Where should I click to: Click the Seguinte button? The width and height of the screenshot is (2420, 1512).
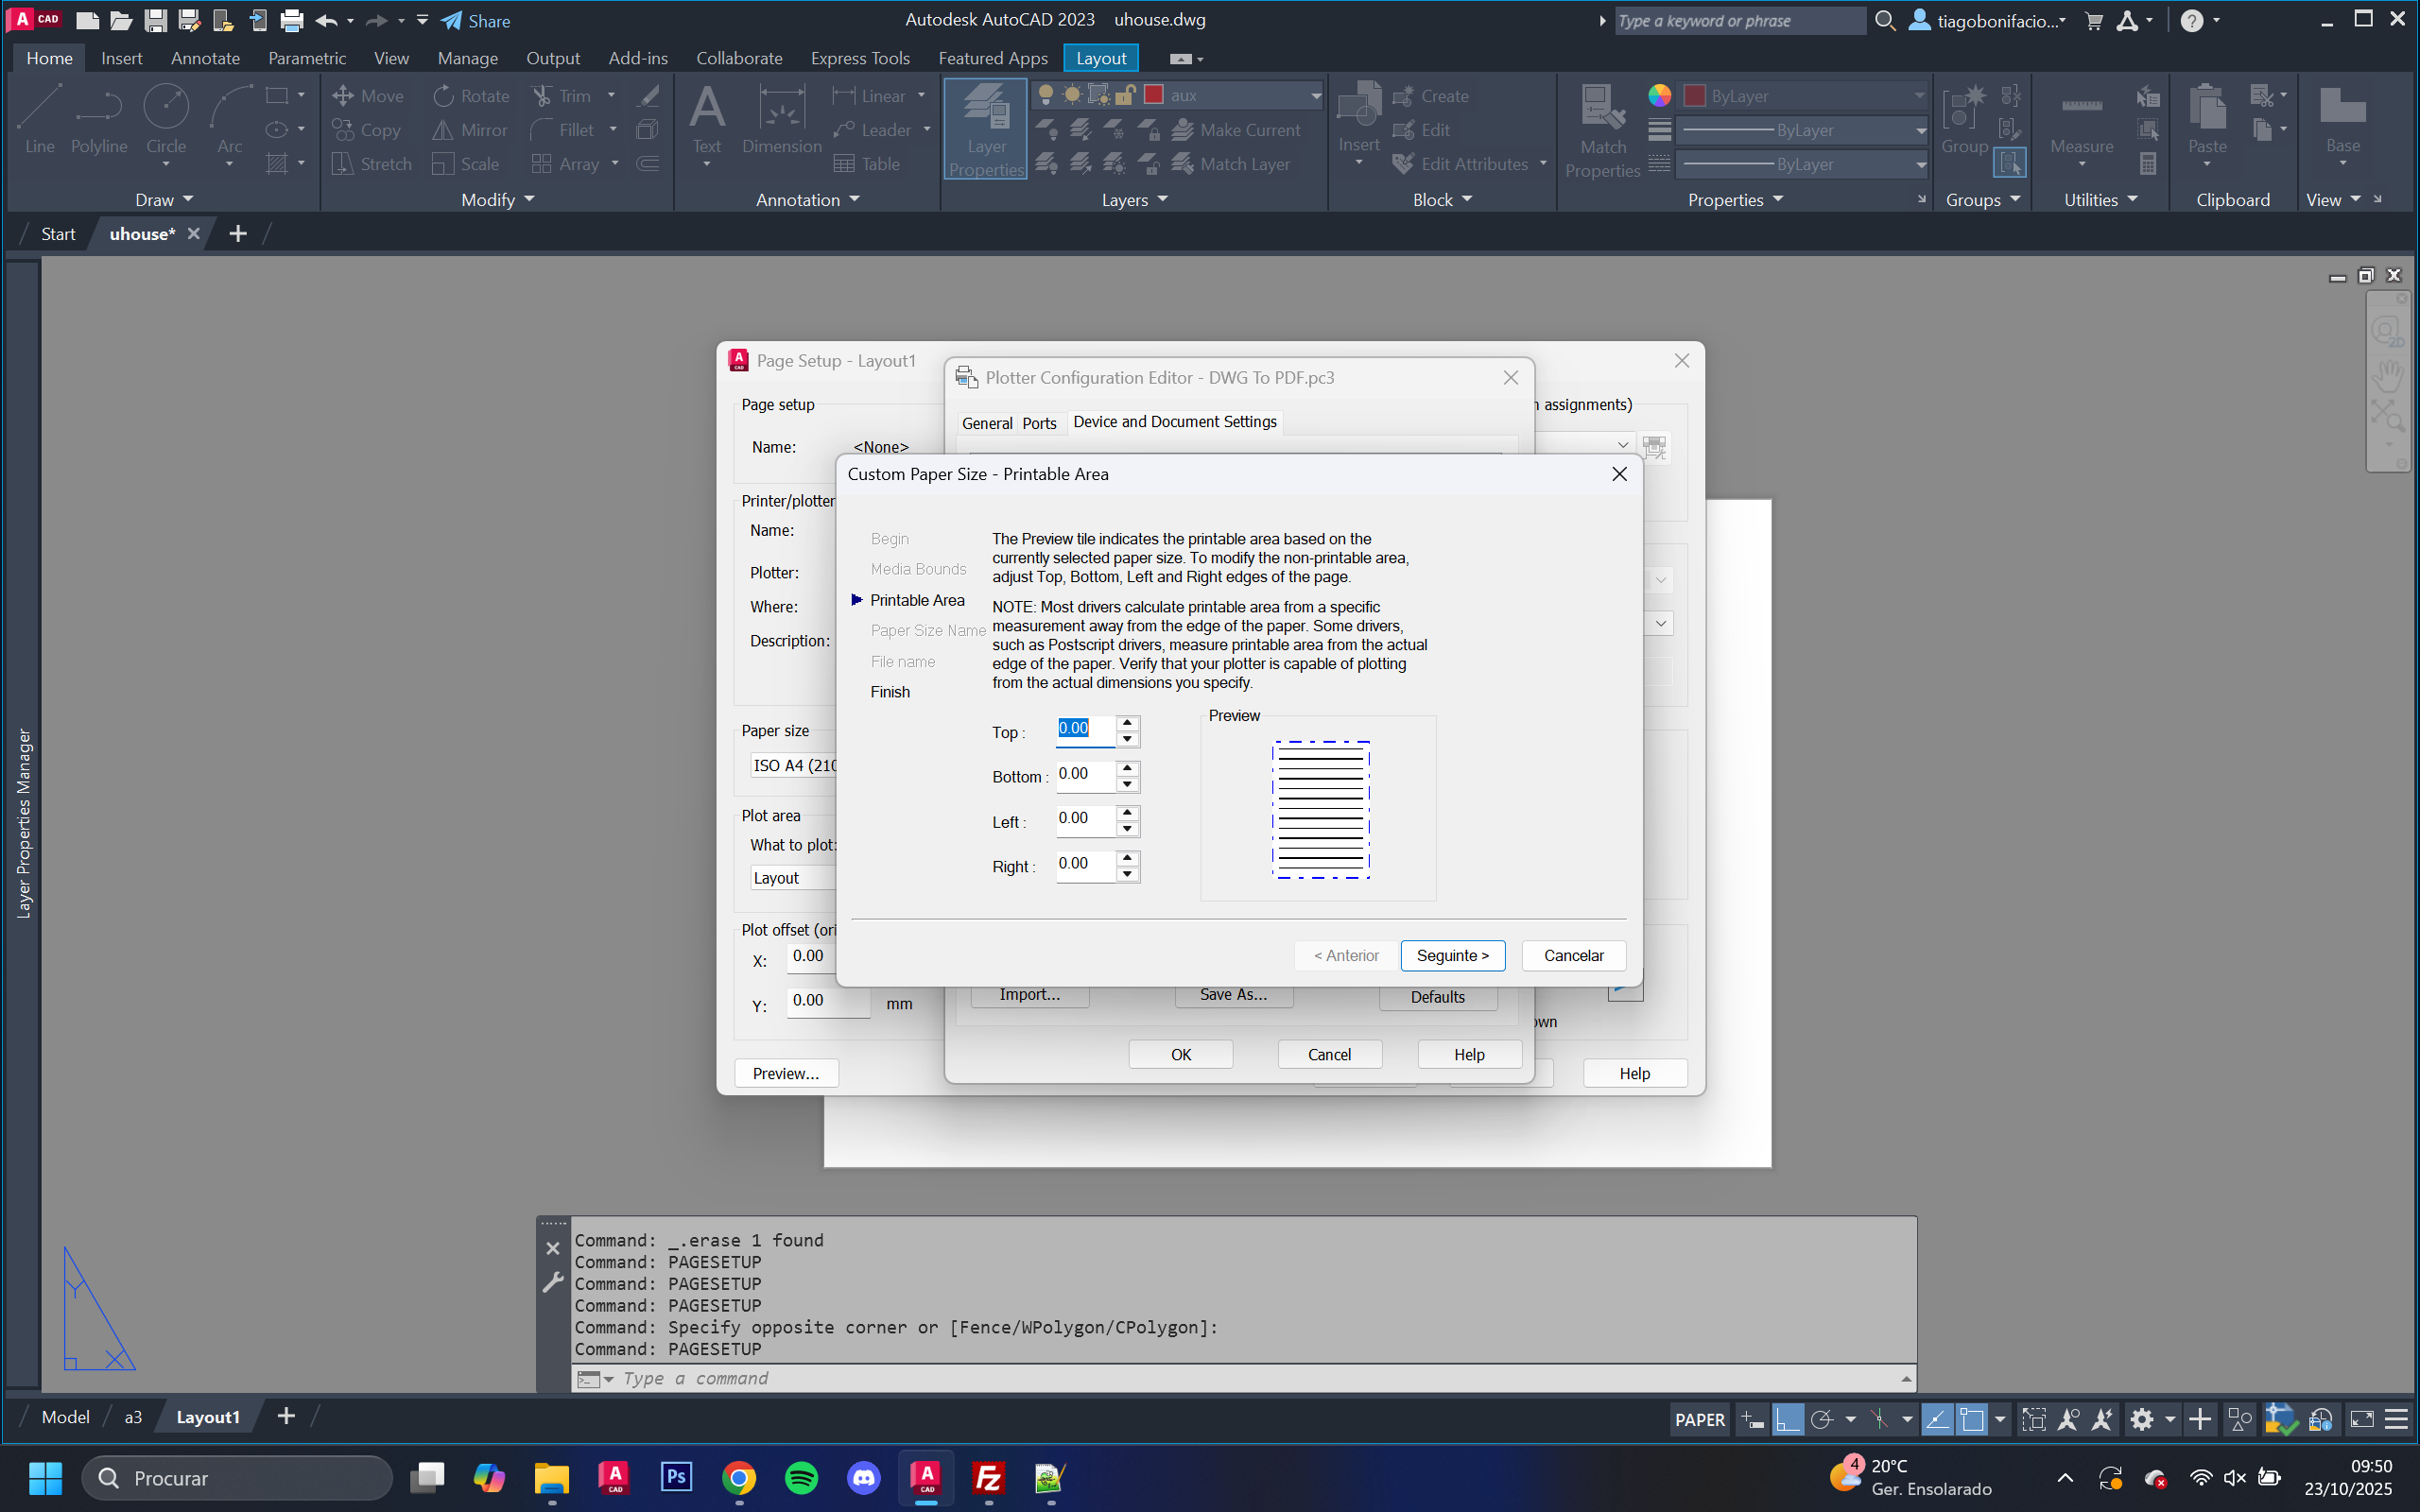(1452, 955)
